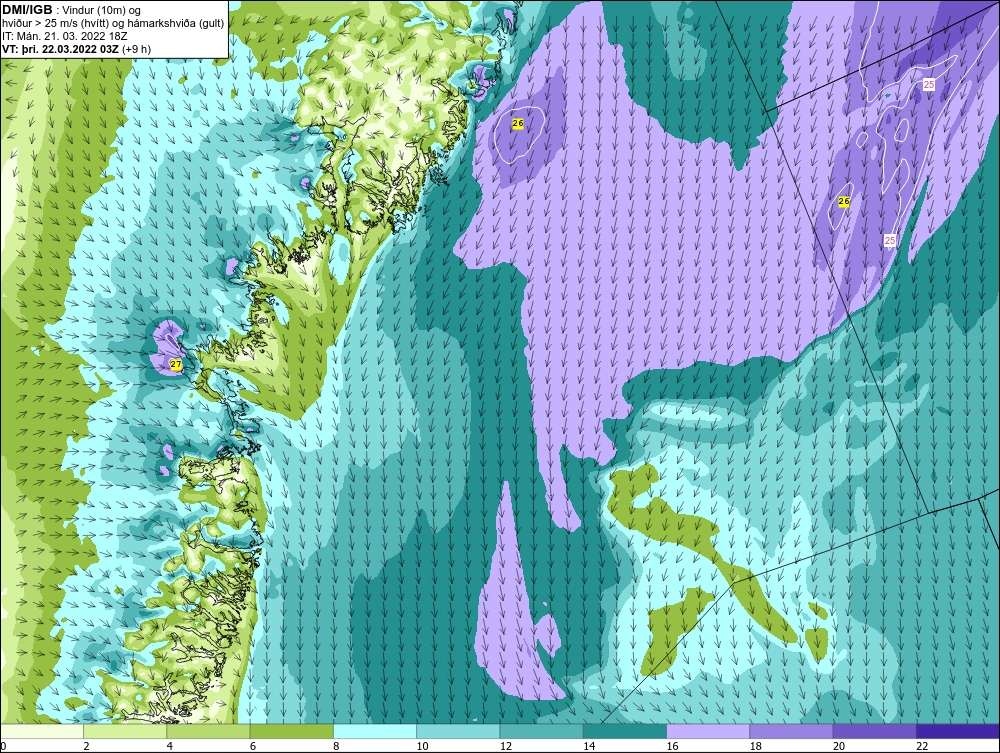Select the 0-2 m/s palest color swatch
1000x753 pixels.
click(x=42, y=731)
